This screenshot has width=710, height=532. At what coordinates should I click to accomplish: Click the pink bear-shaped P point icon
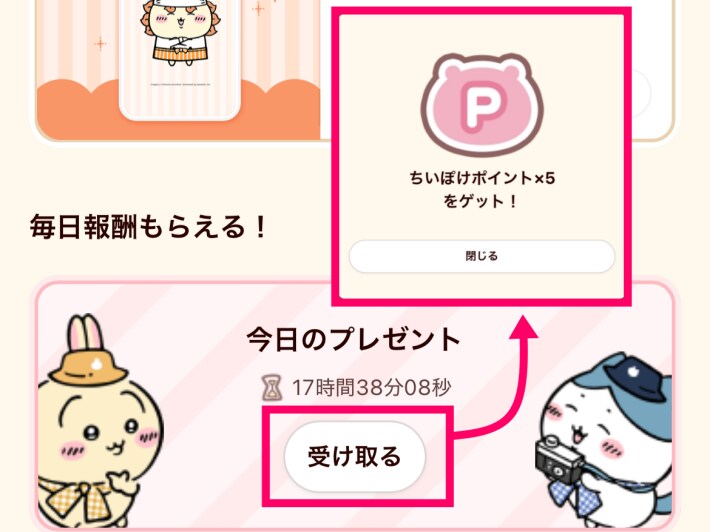pos(482,105)
